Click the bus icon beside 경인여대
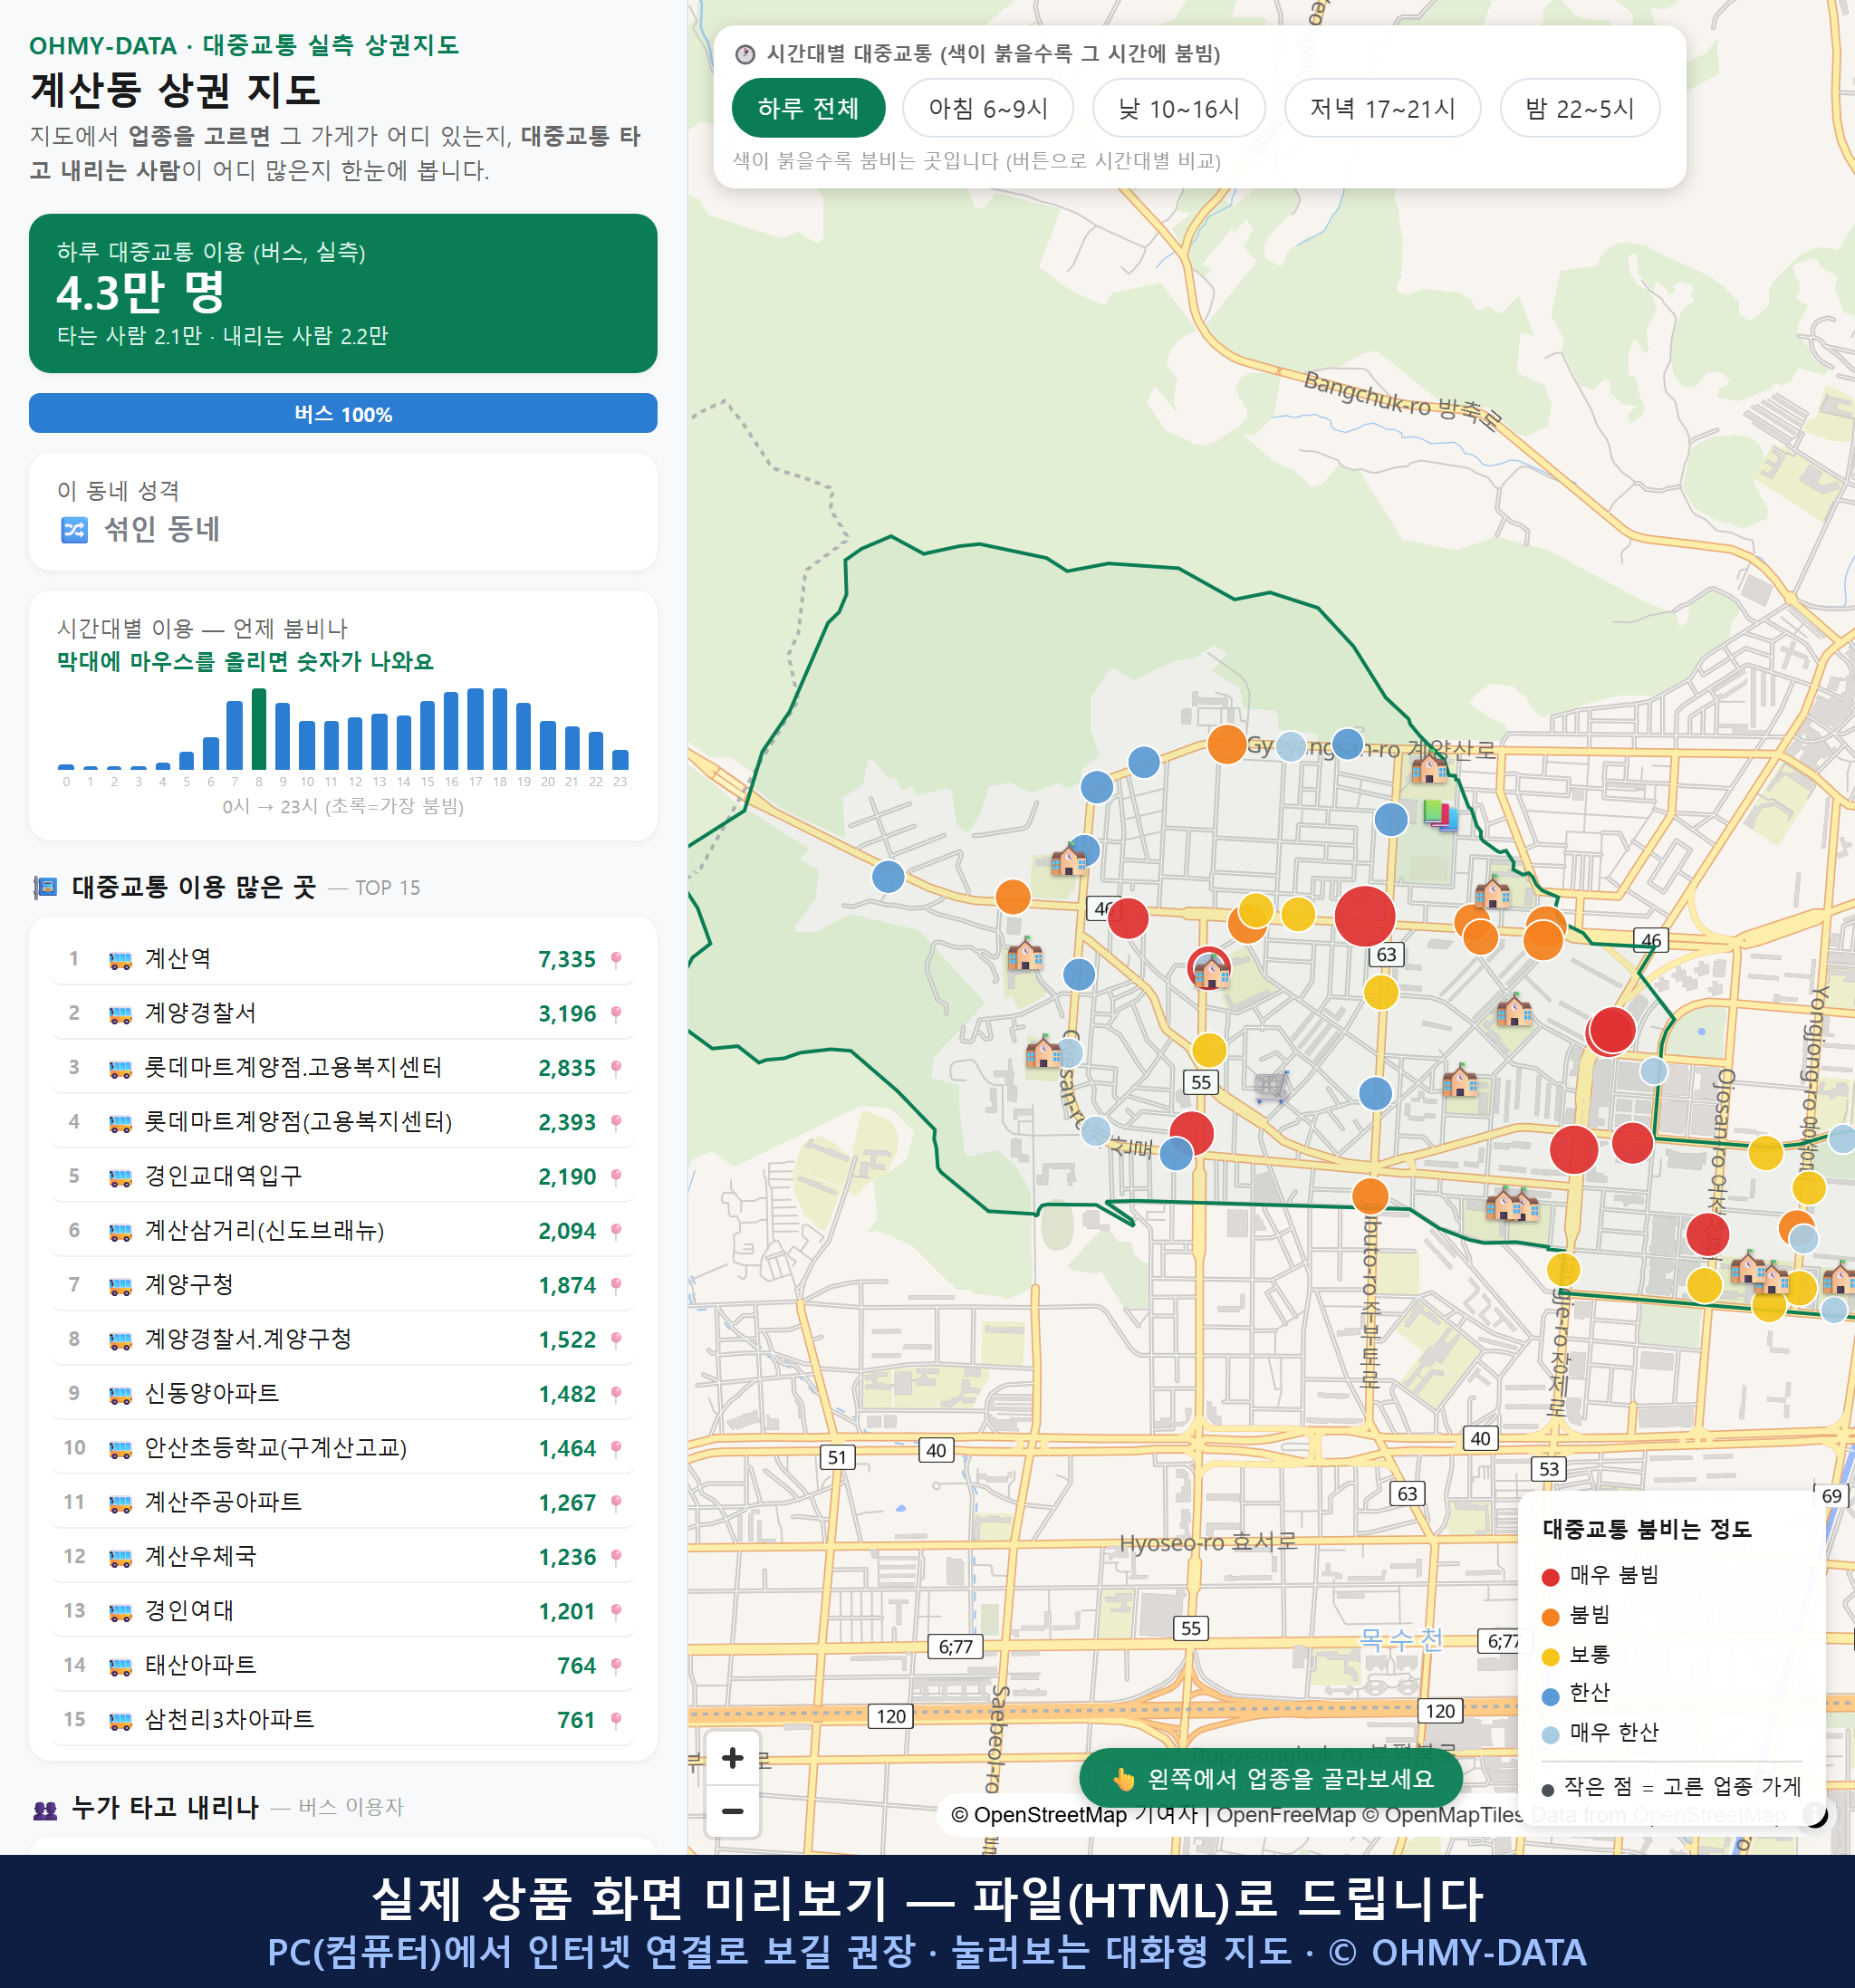Screen dimensions: 1855x1988 pos(120,1612)
